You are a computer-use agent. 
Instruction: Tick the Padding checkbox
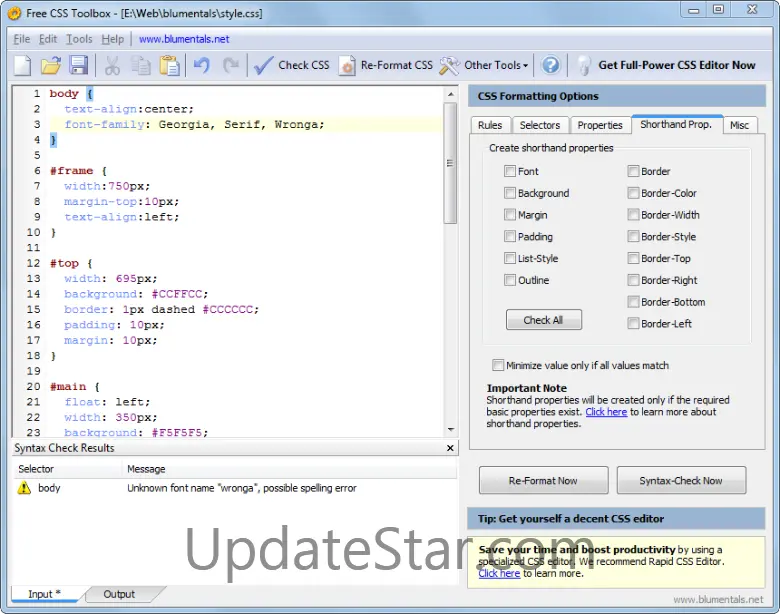coord(509,236)
